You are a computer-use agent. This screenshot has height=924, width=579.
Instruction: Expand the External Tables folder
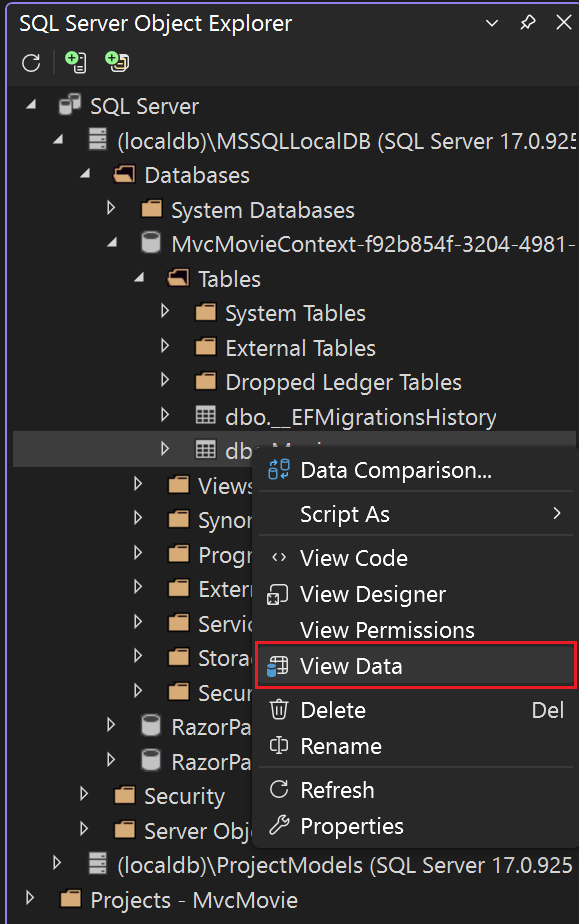tap(165, 346)
